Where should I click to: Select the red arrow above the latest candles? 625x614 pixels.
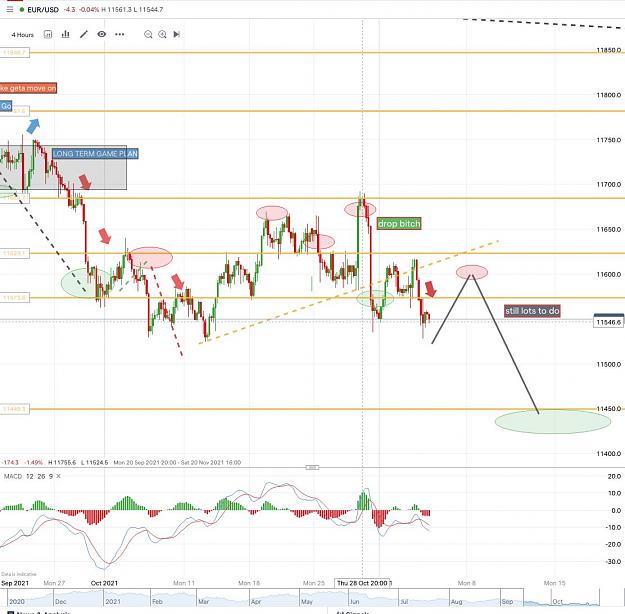tap(430, 289)
